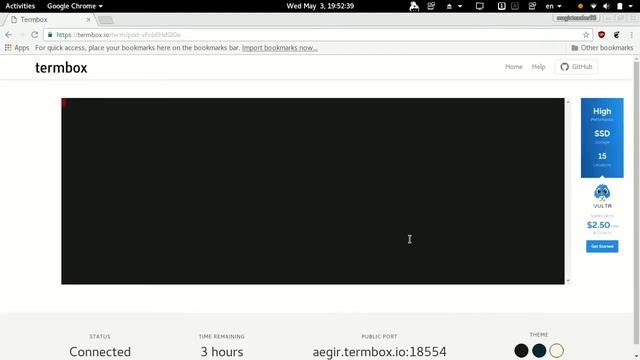The image size is (640, 360).
Task: Click the secure padlock icon in address bar
Action: click(50, 35)
